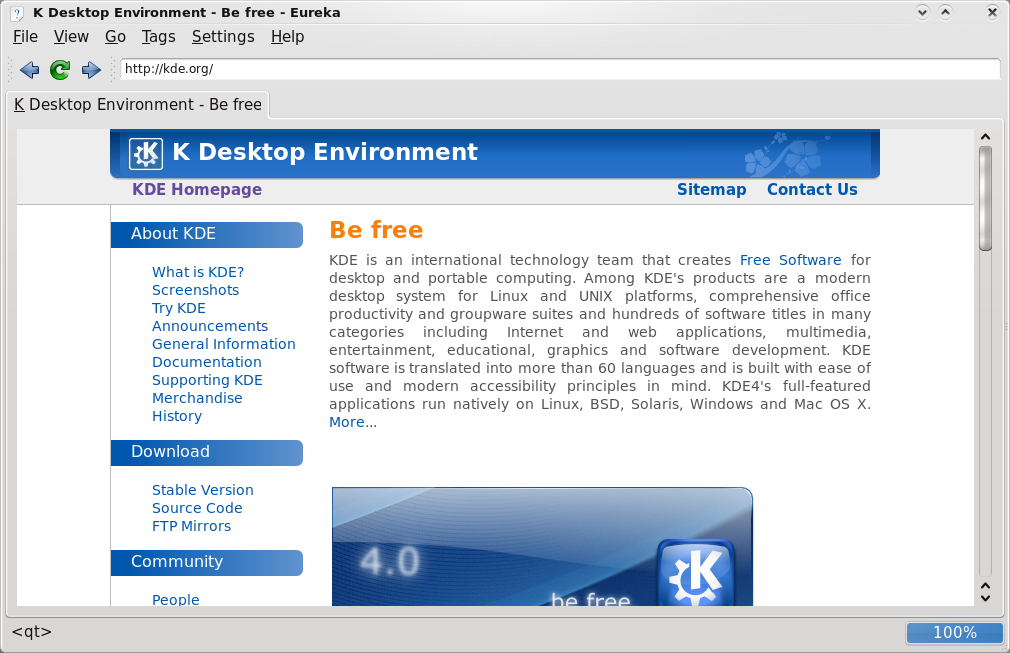Click the scrollbar down arrow at bottom
The image size is (1010, 653).
point(985,598)
